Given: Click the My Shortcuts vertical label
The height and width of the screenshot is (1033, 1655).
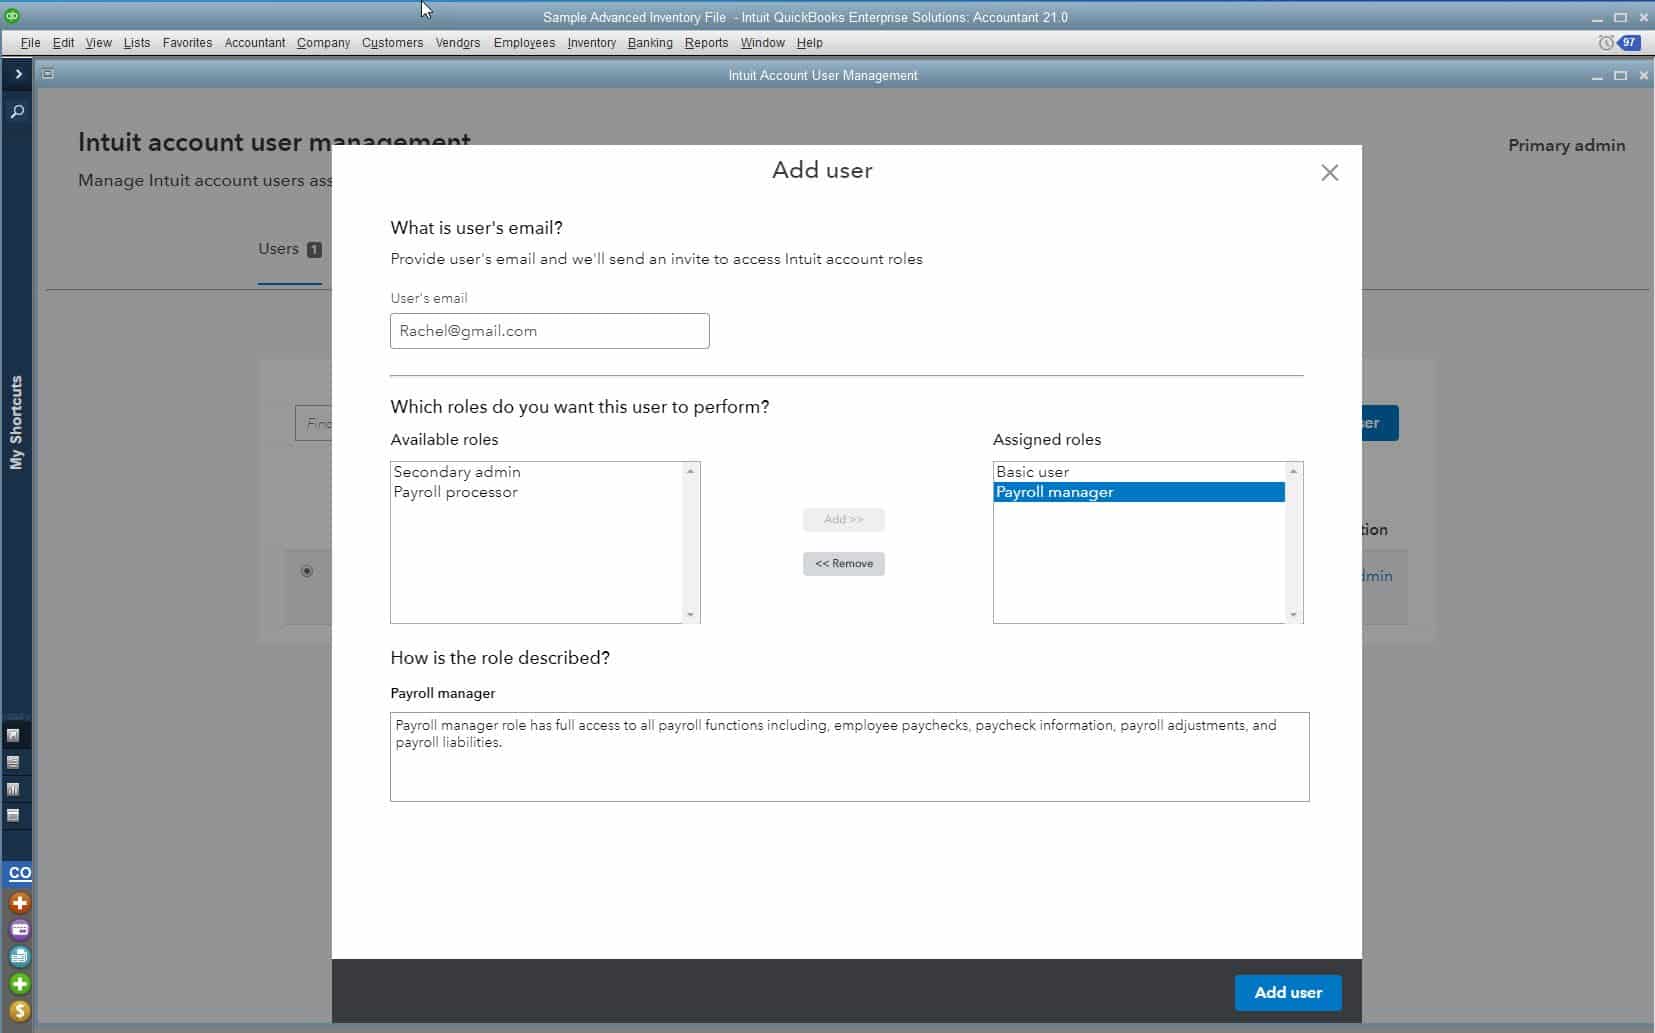Looking at the screenshot, I should click(16, 423).
